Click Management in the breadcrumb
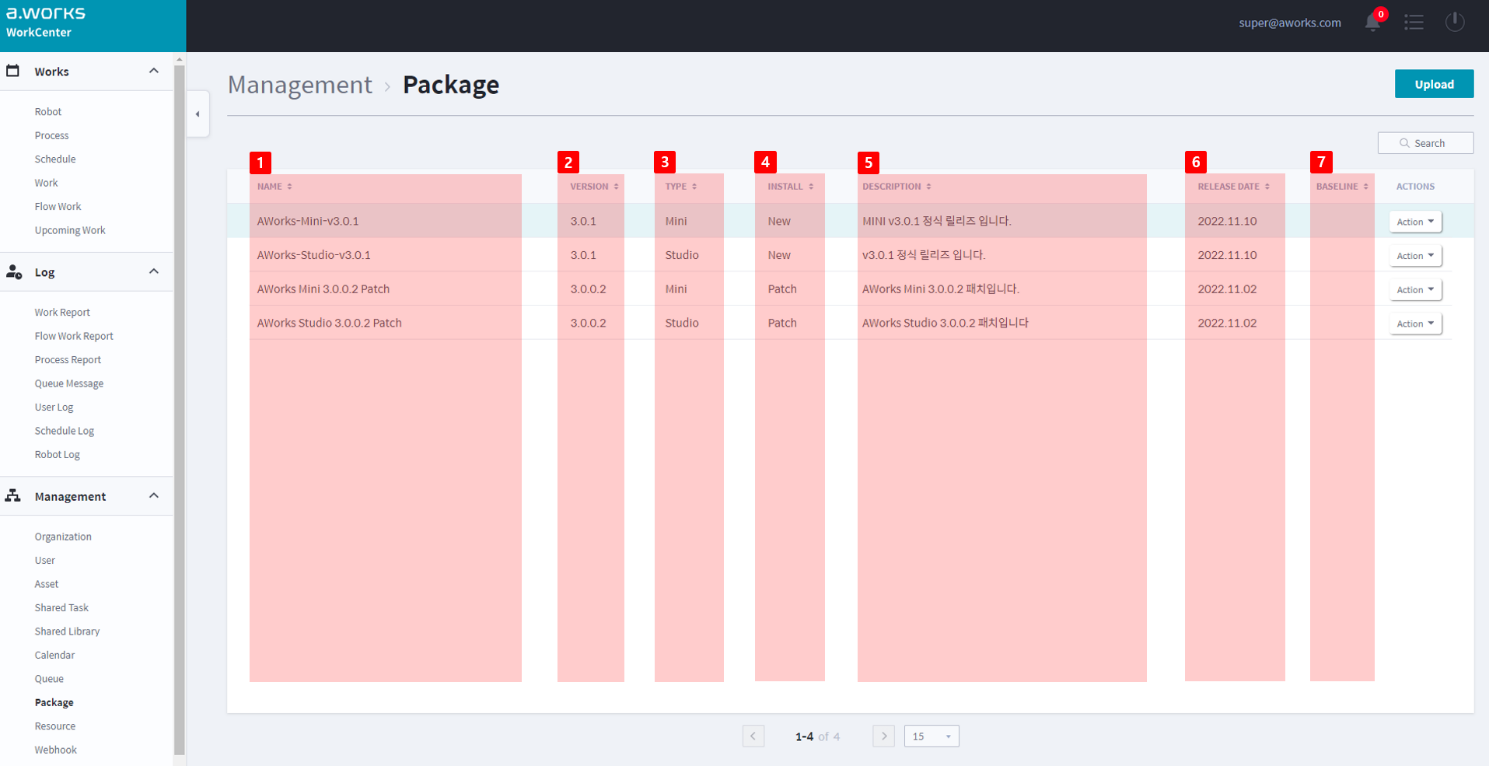 300,85
